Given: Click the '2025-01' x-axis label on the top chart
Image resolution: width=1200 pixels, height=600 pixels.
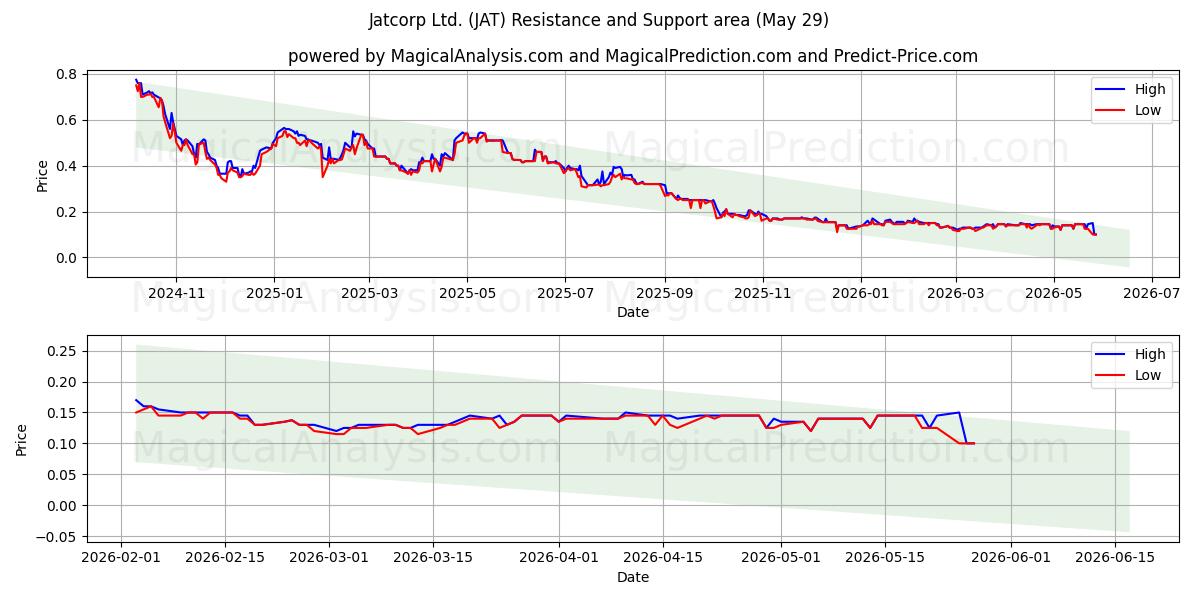Looking at the screenshot, I should [x=274, y=294].
